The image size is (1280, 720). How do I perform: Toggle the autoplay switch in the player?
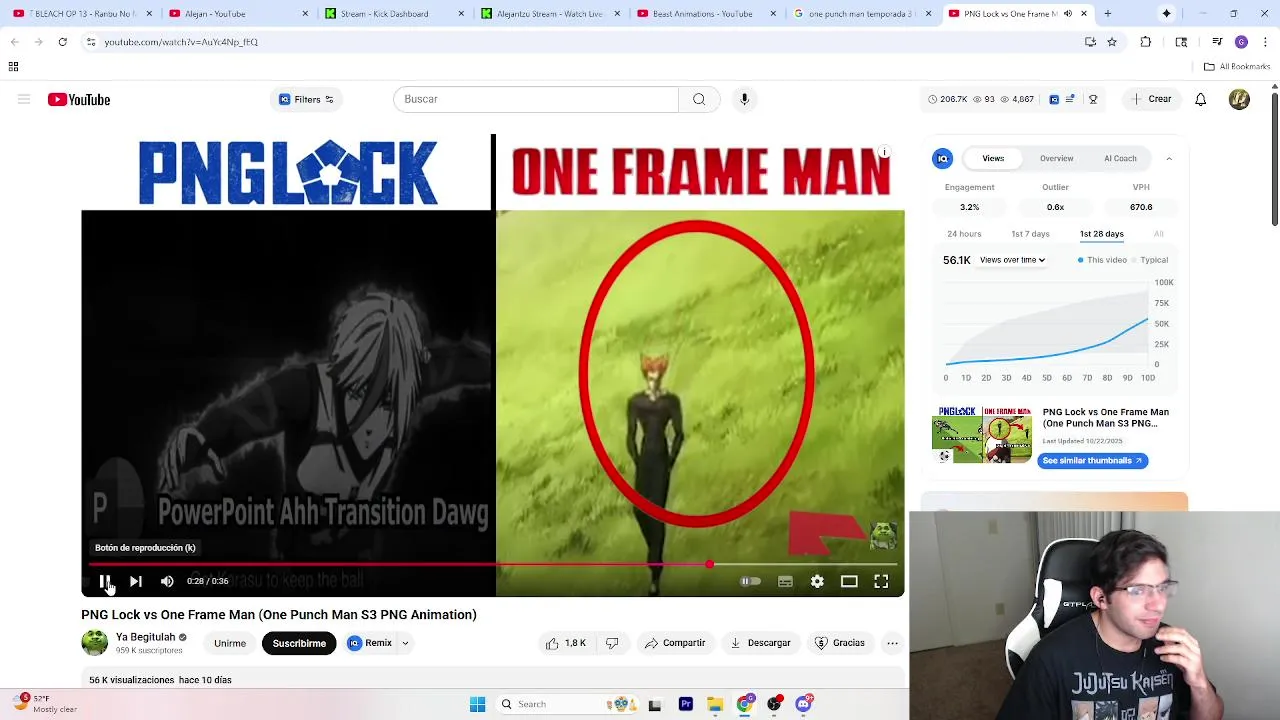pyautogui.click(x=750, y=581)
